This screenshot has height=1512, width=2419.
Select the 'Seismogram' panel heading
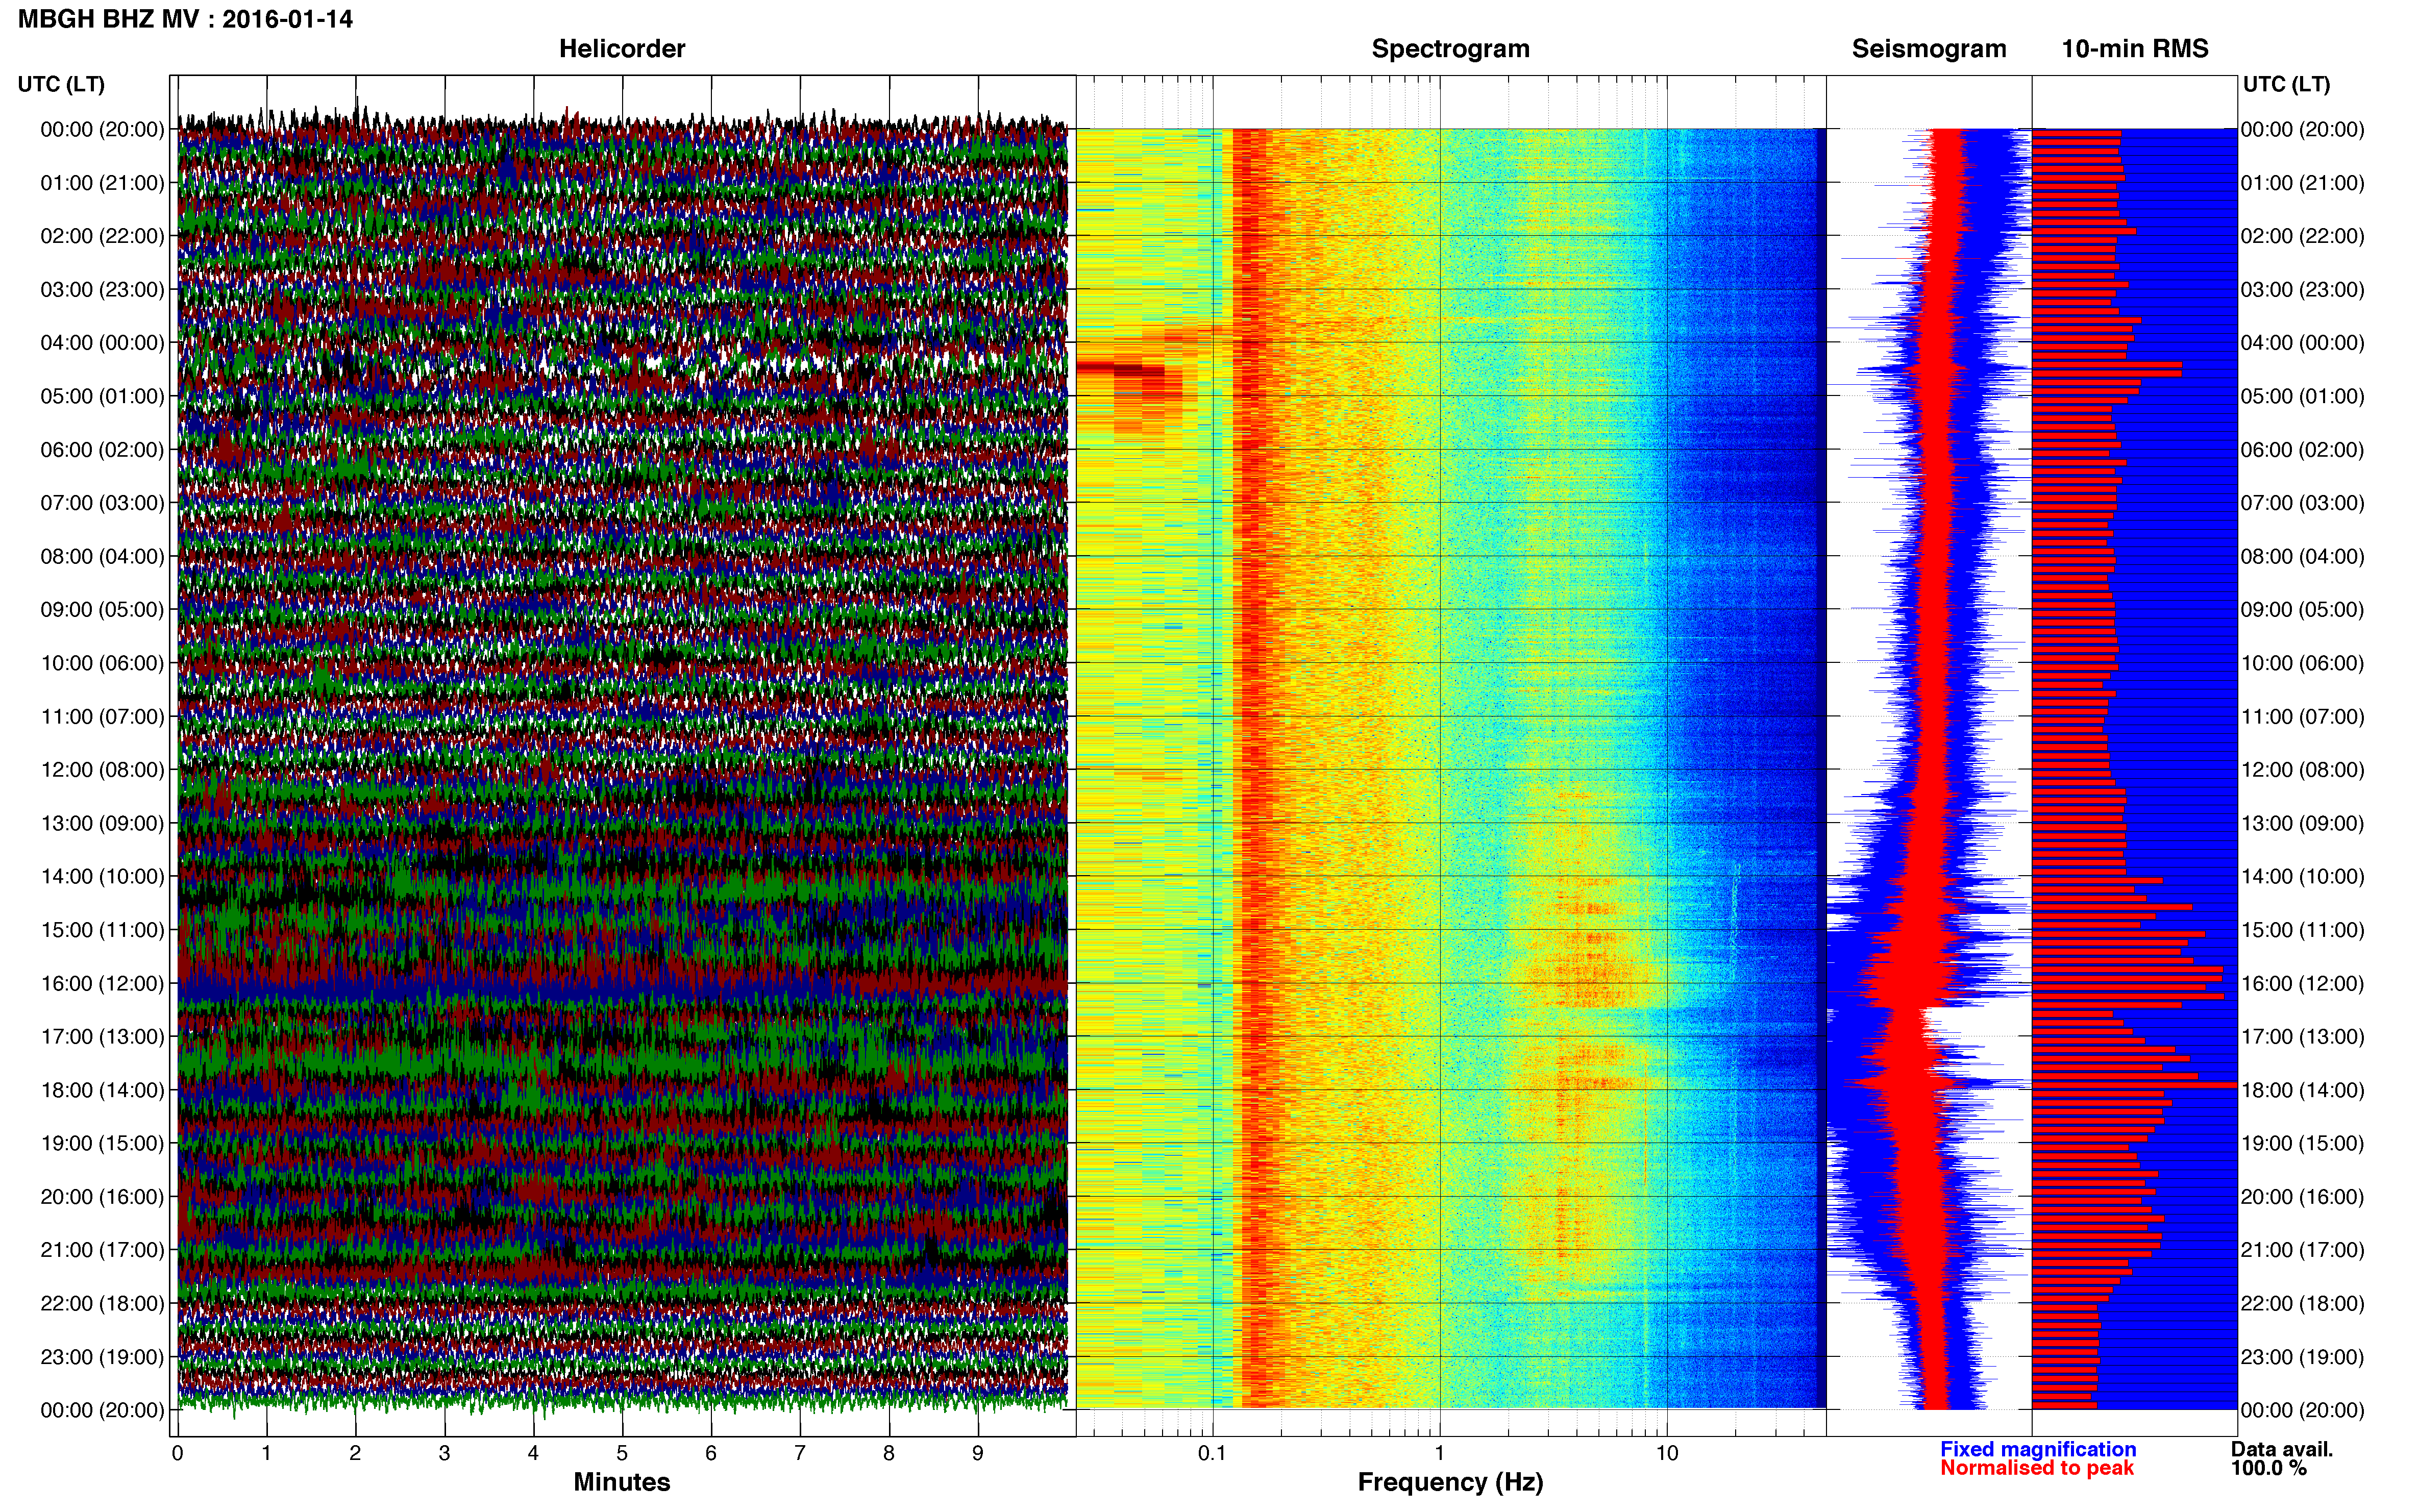pos(1929,49)
